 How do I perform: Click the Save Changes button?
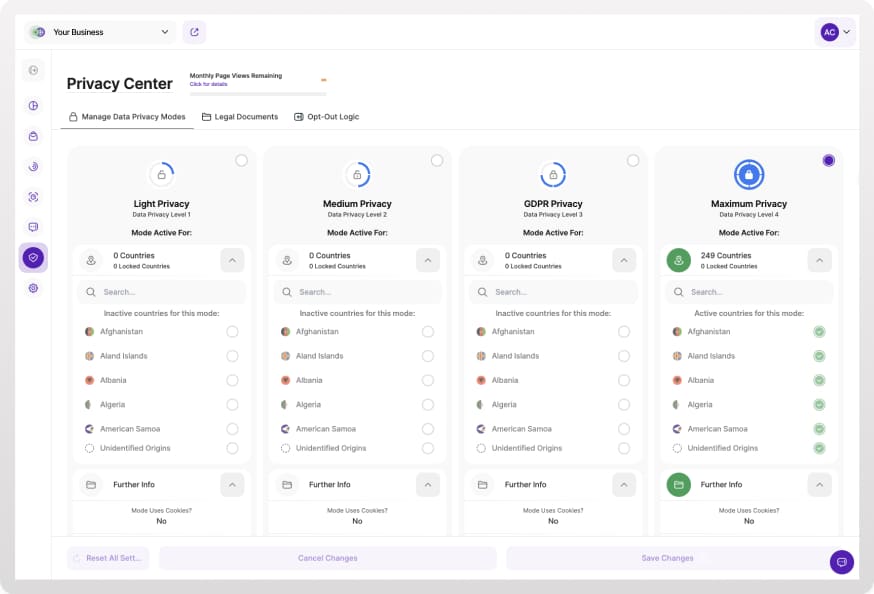(667, 558)
